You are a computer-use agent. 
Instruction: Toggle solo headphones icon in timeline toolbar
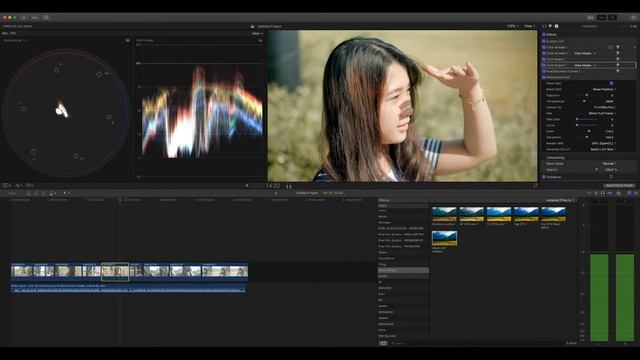click(602, 193)
